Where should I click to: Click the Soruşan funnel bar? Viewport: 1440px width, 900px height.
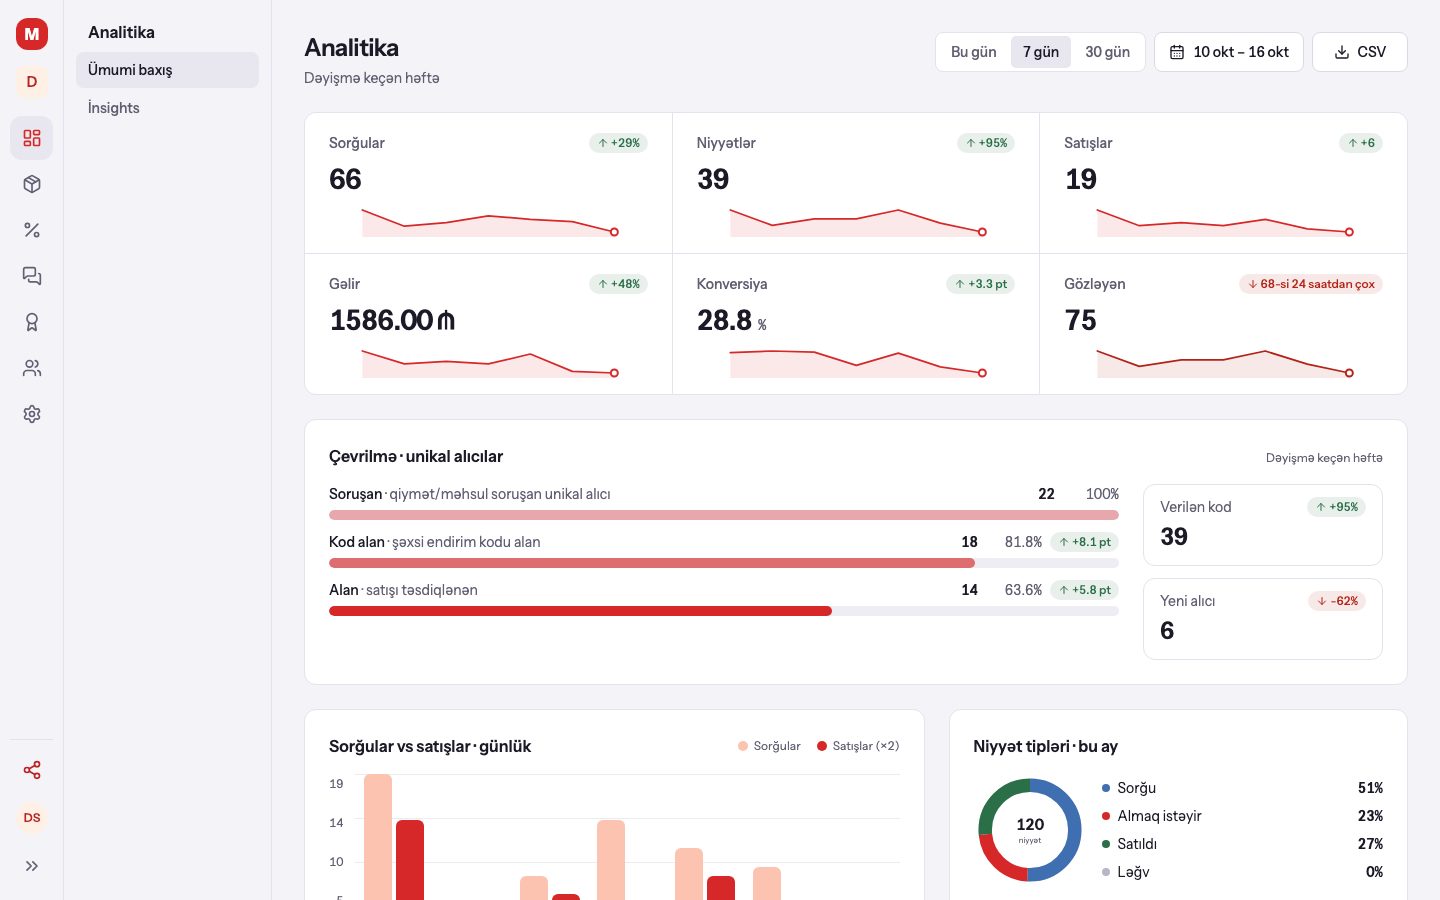[x=724, y=515]
